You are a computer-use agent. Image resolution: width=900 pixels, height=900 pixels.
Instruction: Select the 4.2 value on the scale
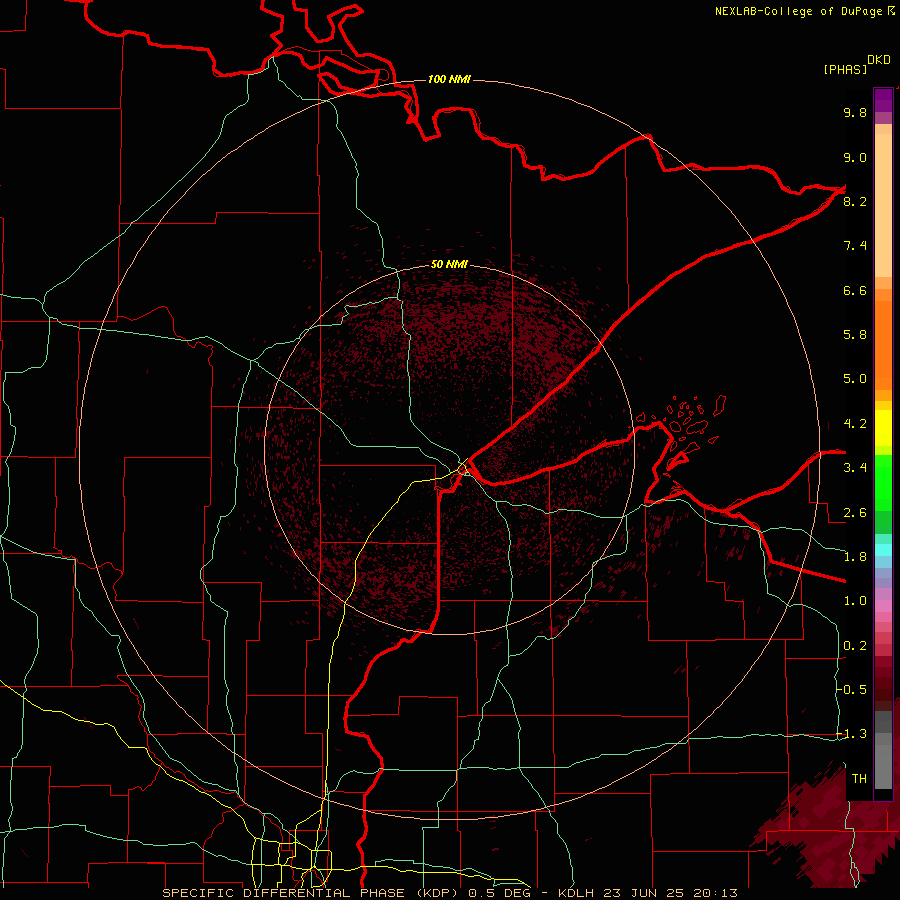855,424
